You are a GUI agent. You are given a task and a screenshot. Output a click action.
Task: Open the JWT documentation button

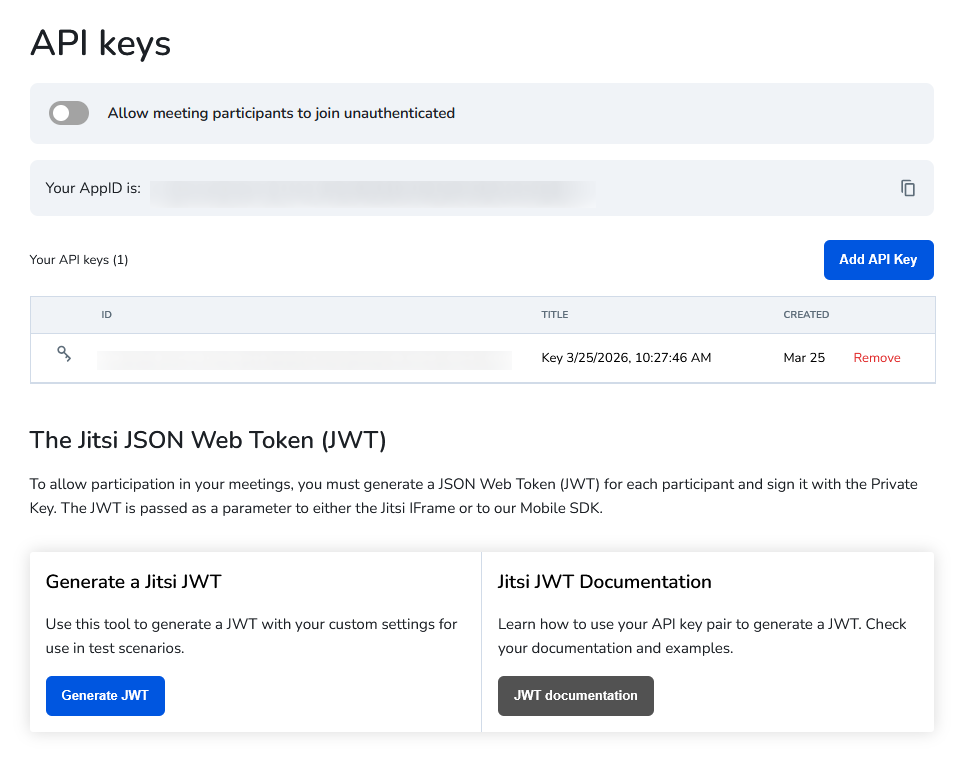pyautogui.click(x=575, y=696)
